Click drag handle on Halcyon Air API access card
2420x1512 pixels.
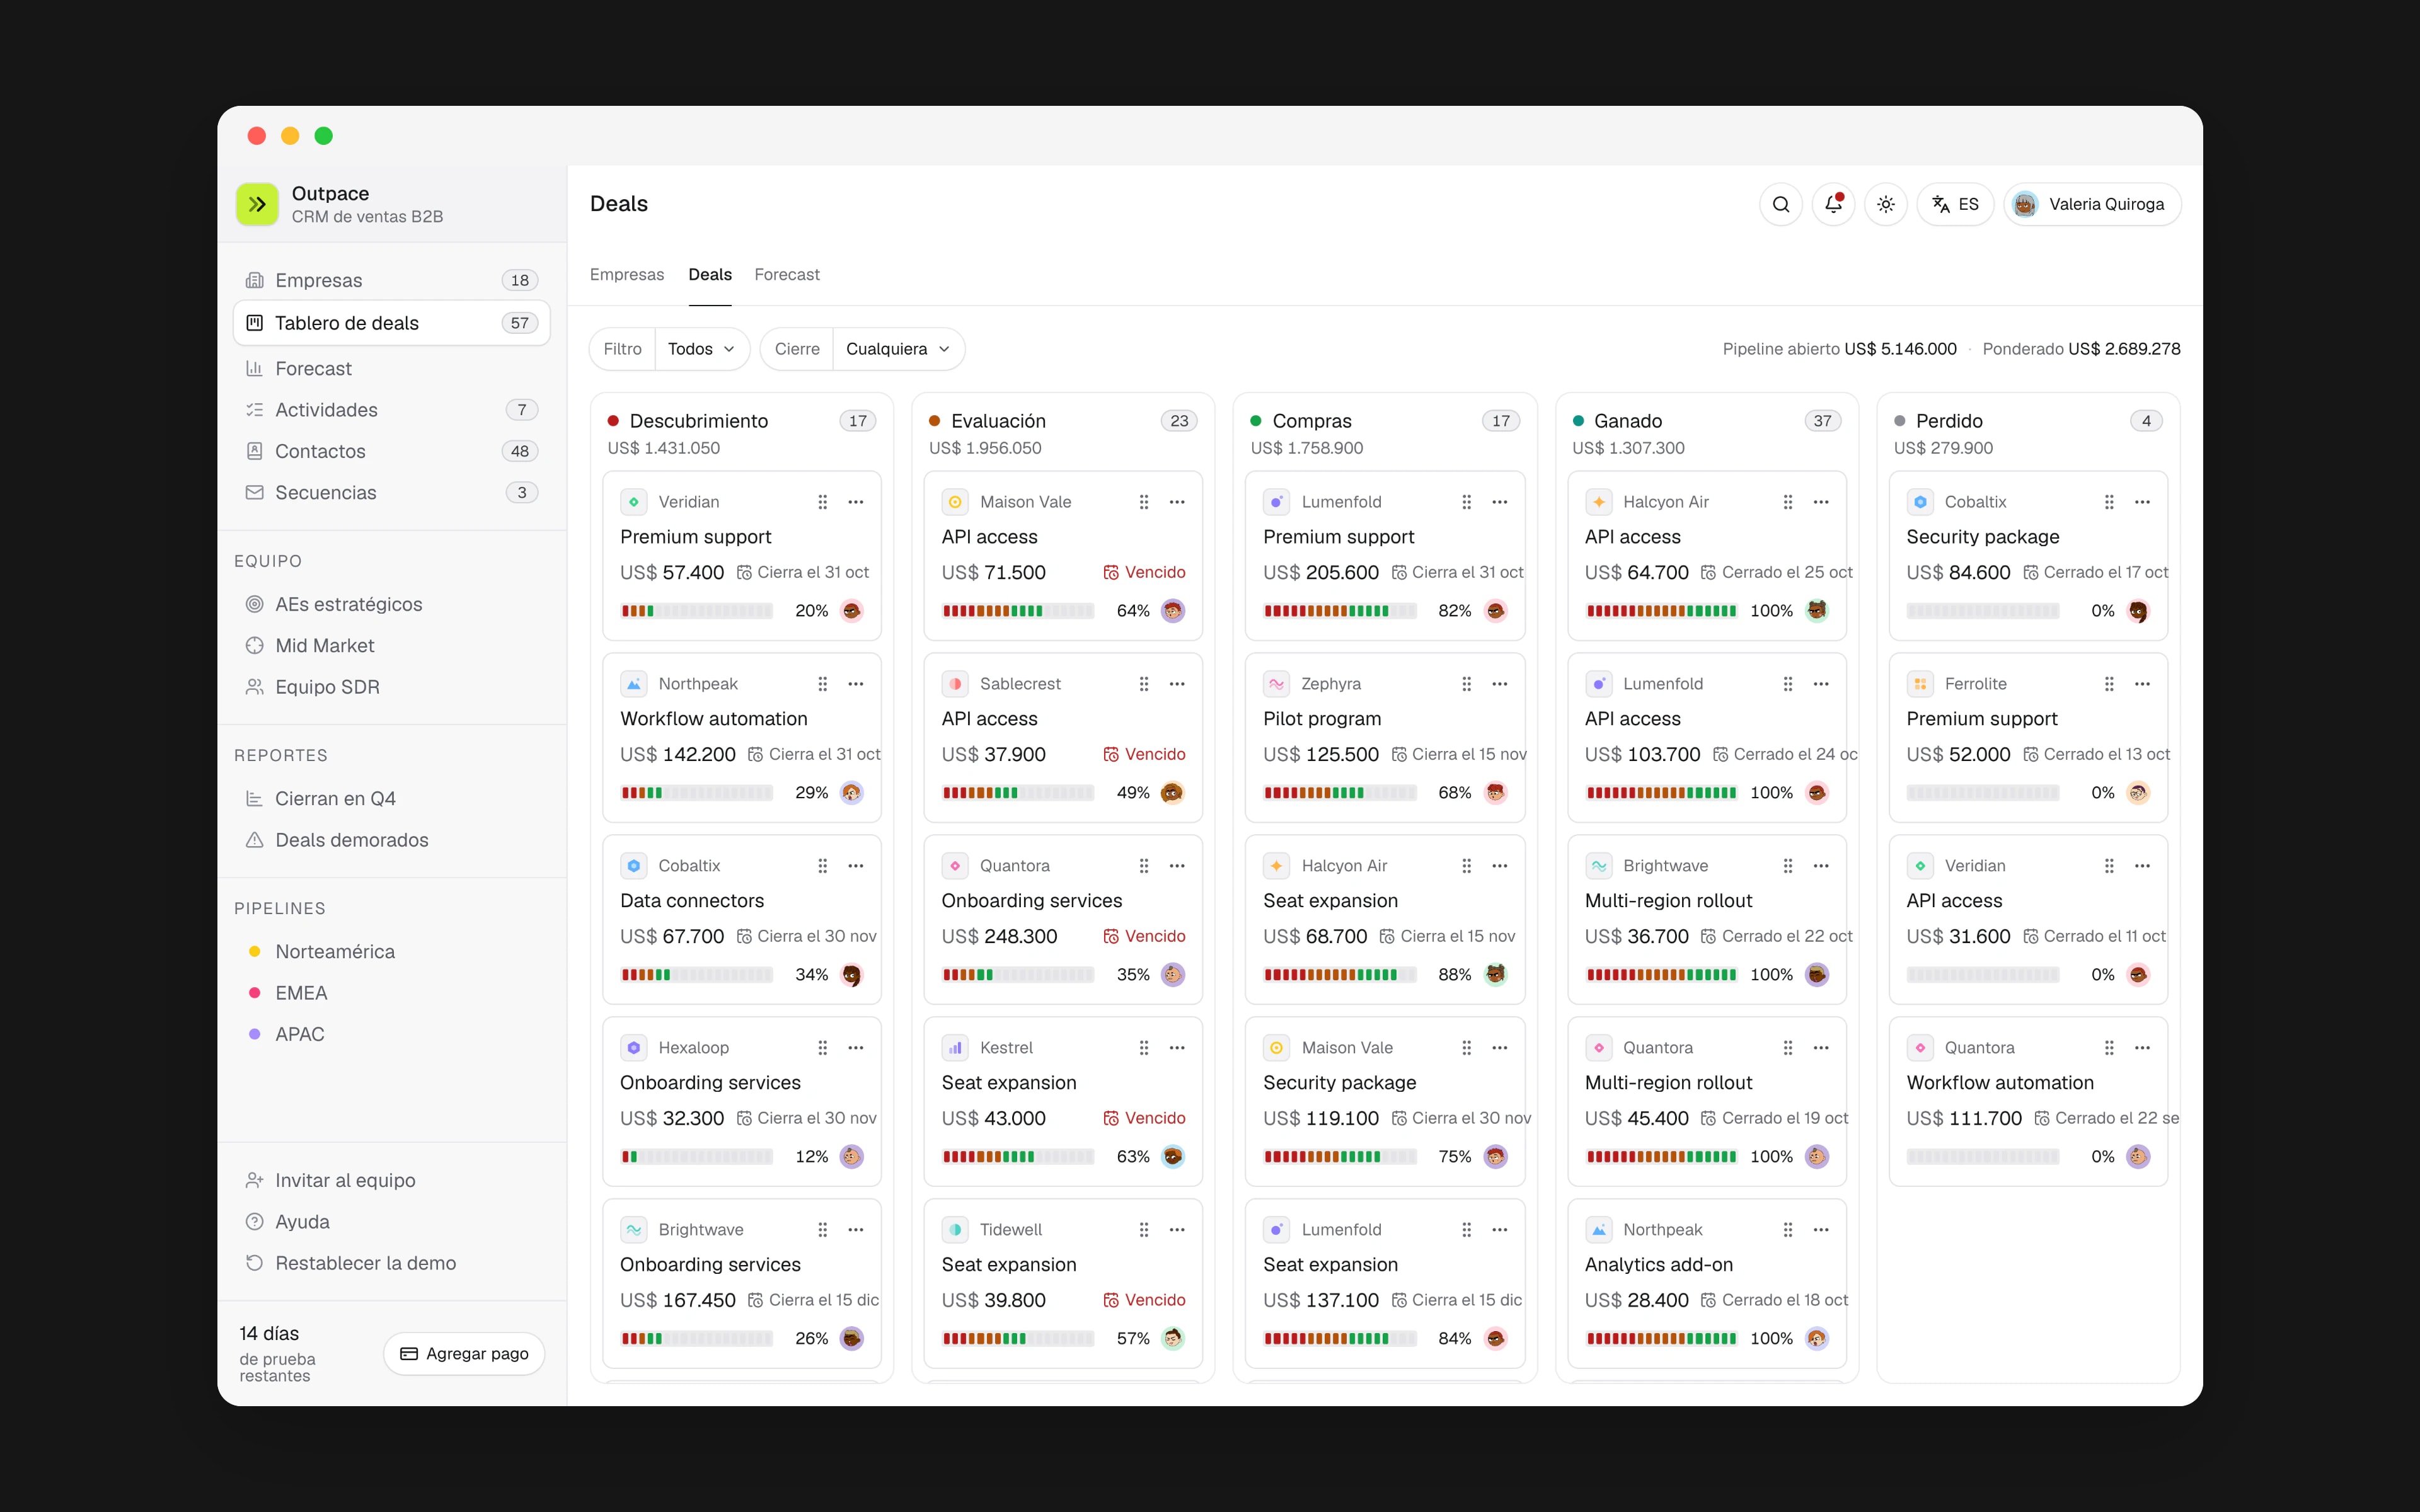click(x=1788, y=502)
